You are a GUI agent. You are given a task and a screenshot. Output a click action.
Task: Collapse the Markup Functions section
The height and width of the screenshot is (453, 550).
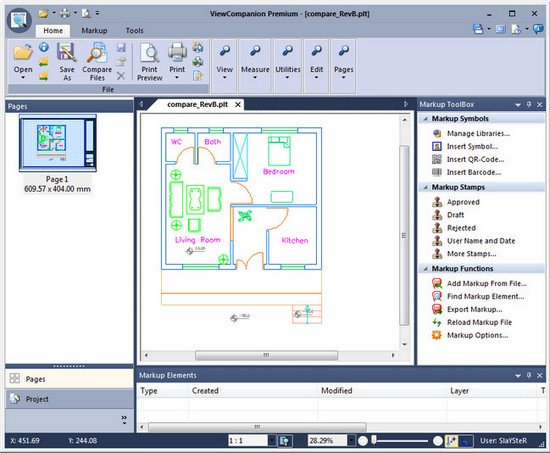(x=425, y=269)
